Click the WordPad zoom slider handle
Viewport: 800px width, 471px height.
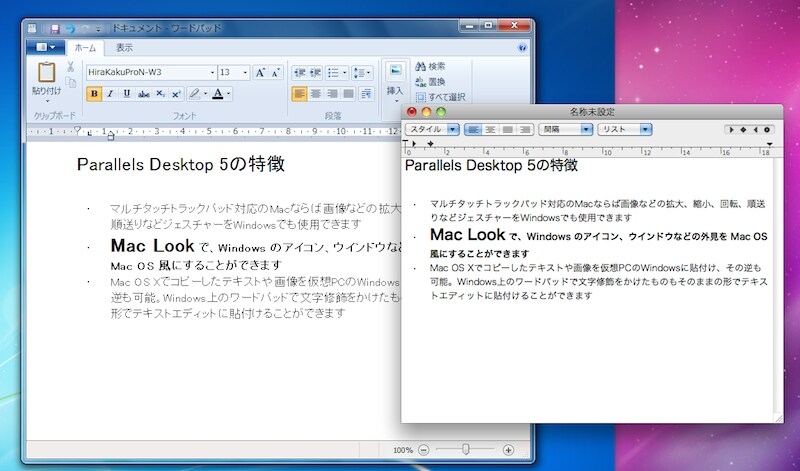tap(465, 450)
